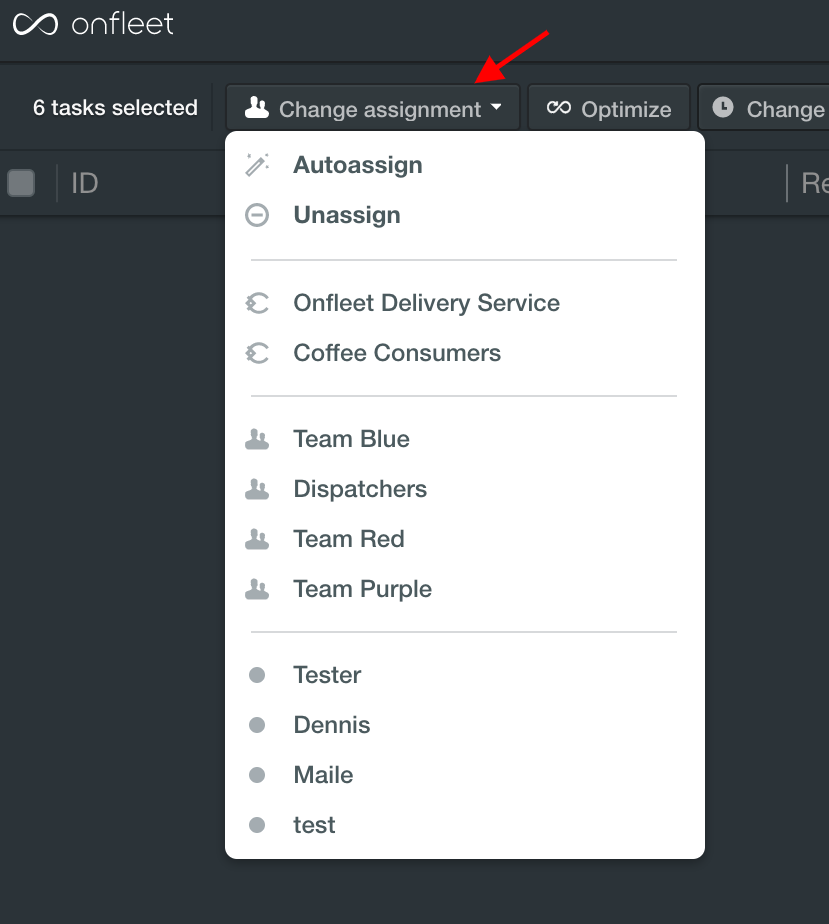Sort by the ID column header

tap(85, 183)
